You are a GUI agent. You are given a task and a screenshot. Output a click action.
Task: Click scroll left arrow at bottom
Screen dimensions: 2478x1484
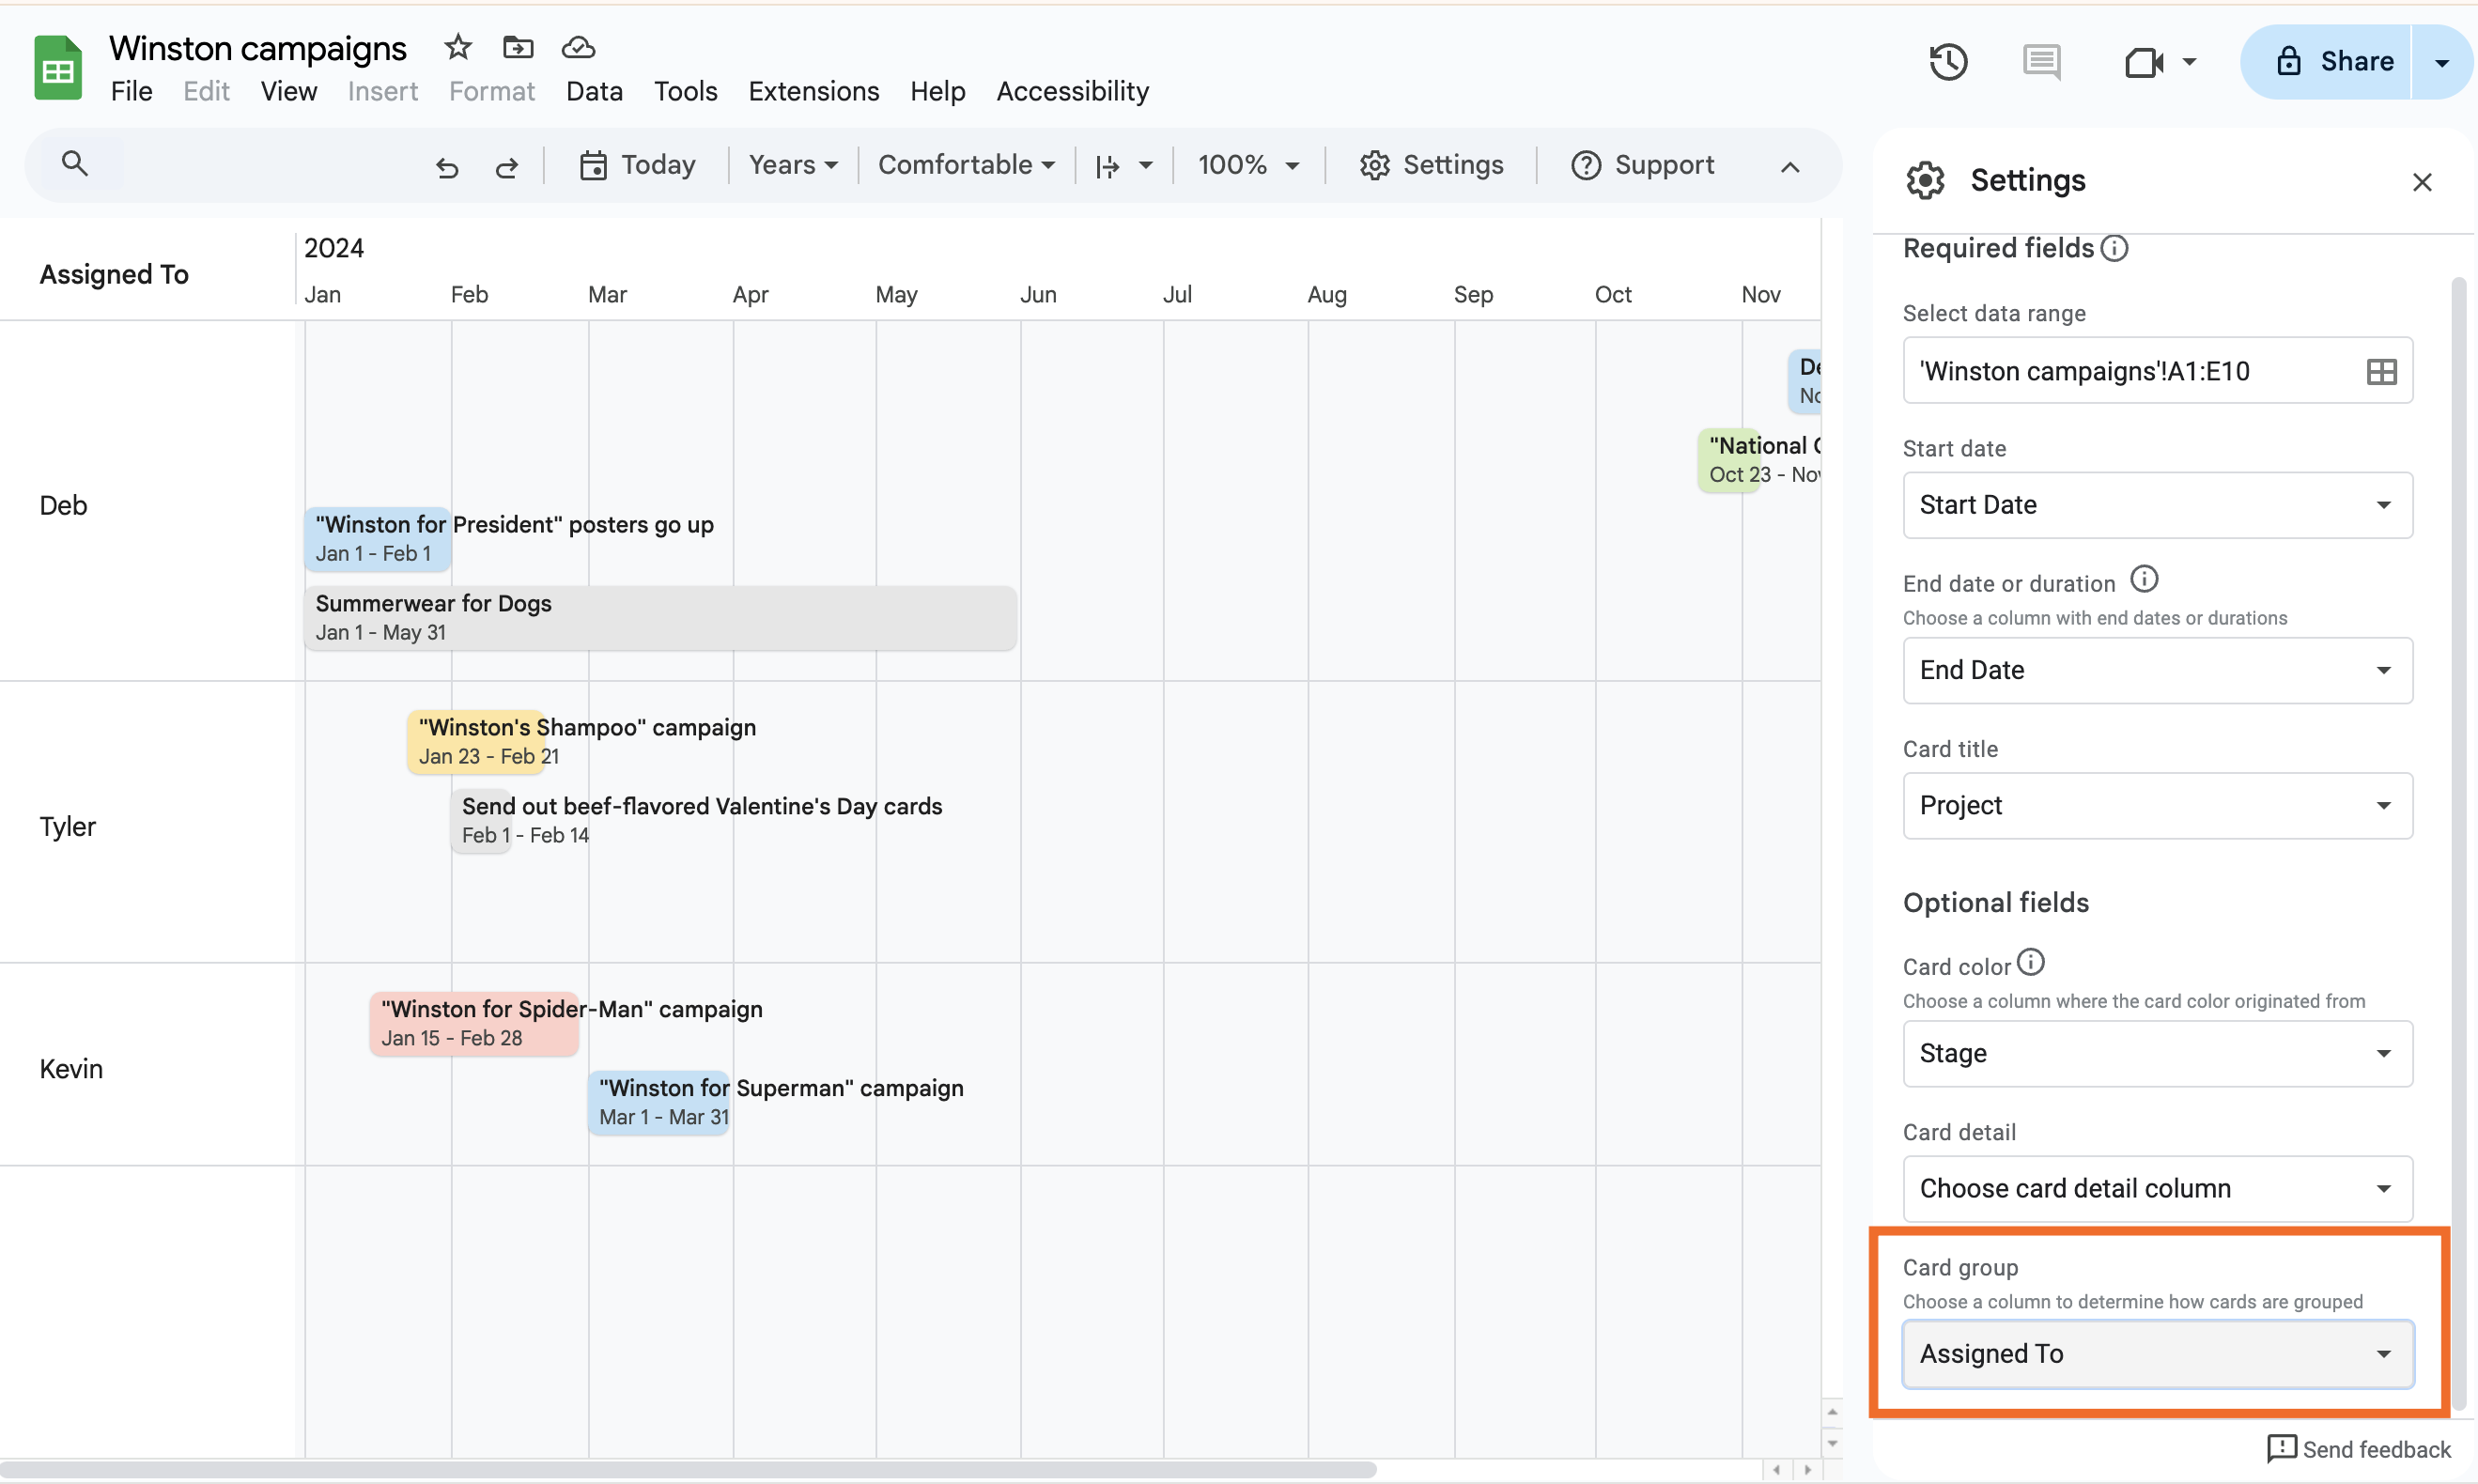[x=1776, y=1469]
